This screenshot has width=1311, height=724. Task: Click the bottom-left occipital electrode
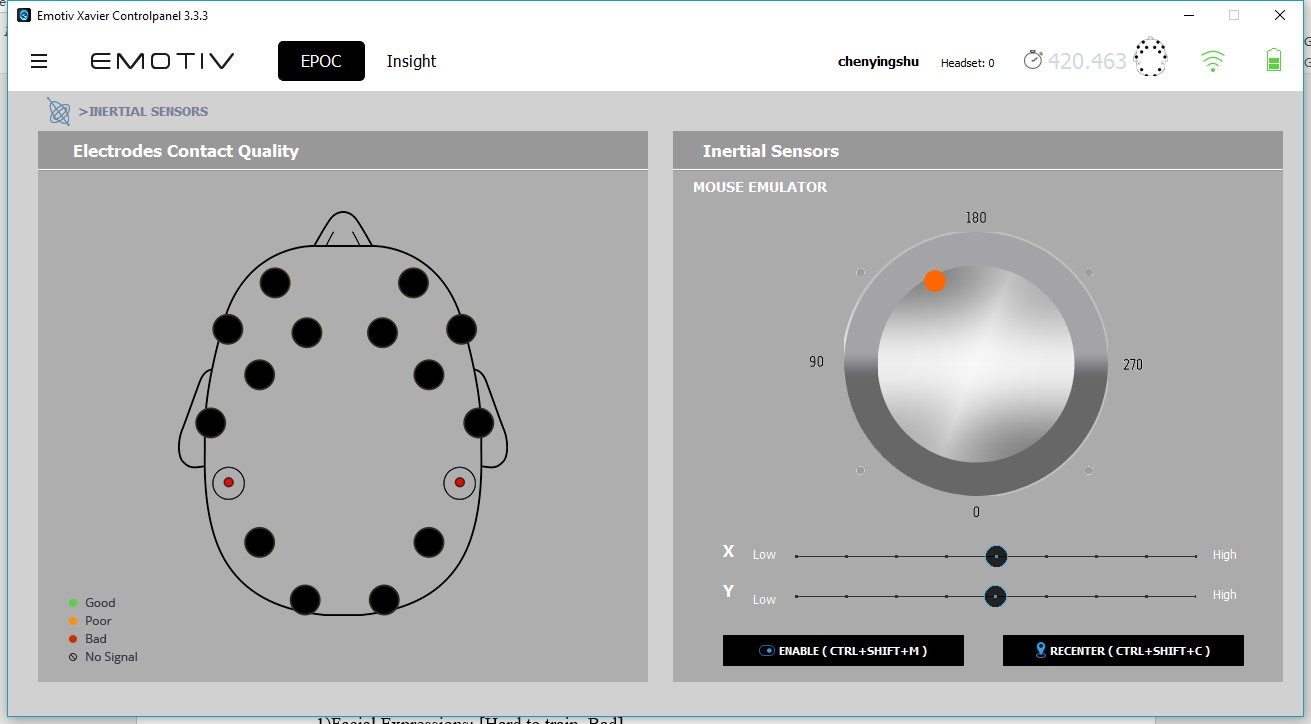pos(305,600)
